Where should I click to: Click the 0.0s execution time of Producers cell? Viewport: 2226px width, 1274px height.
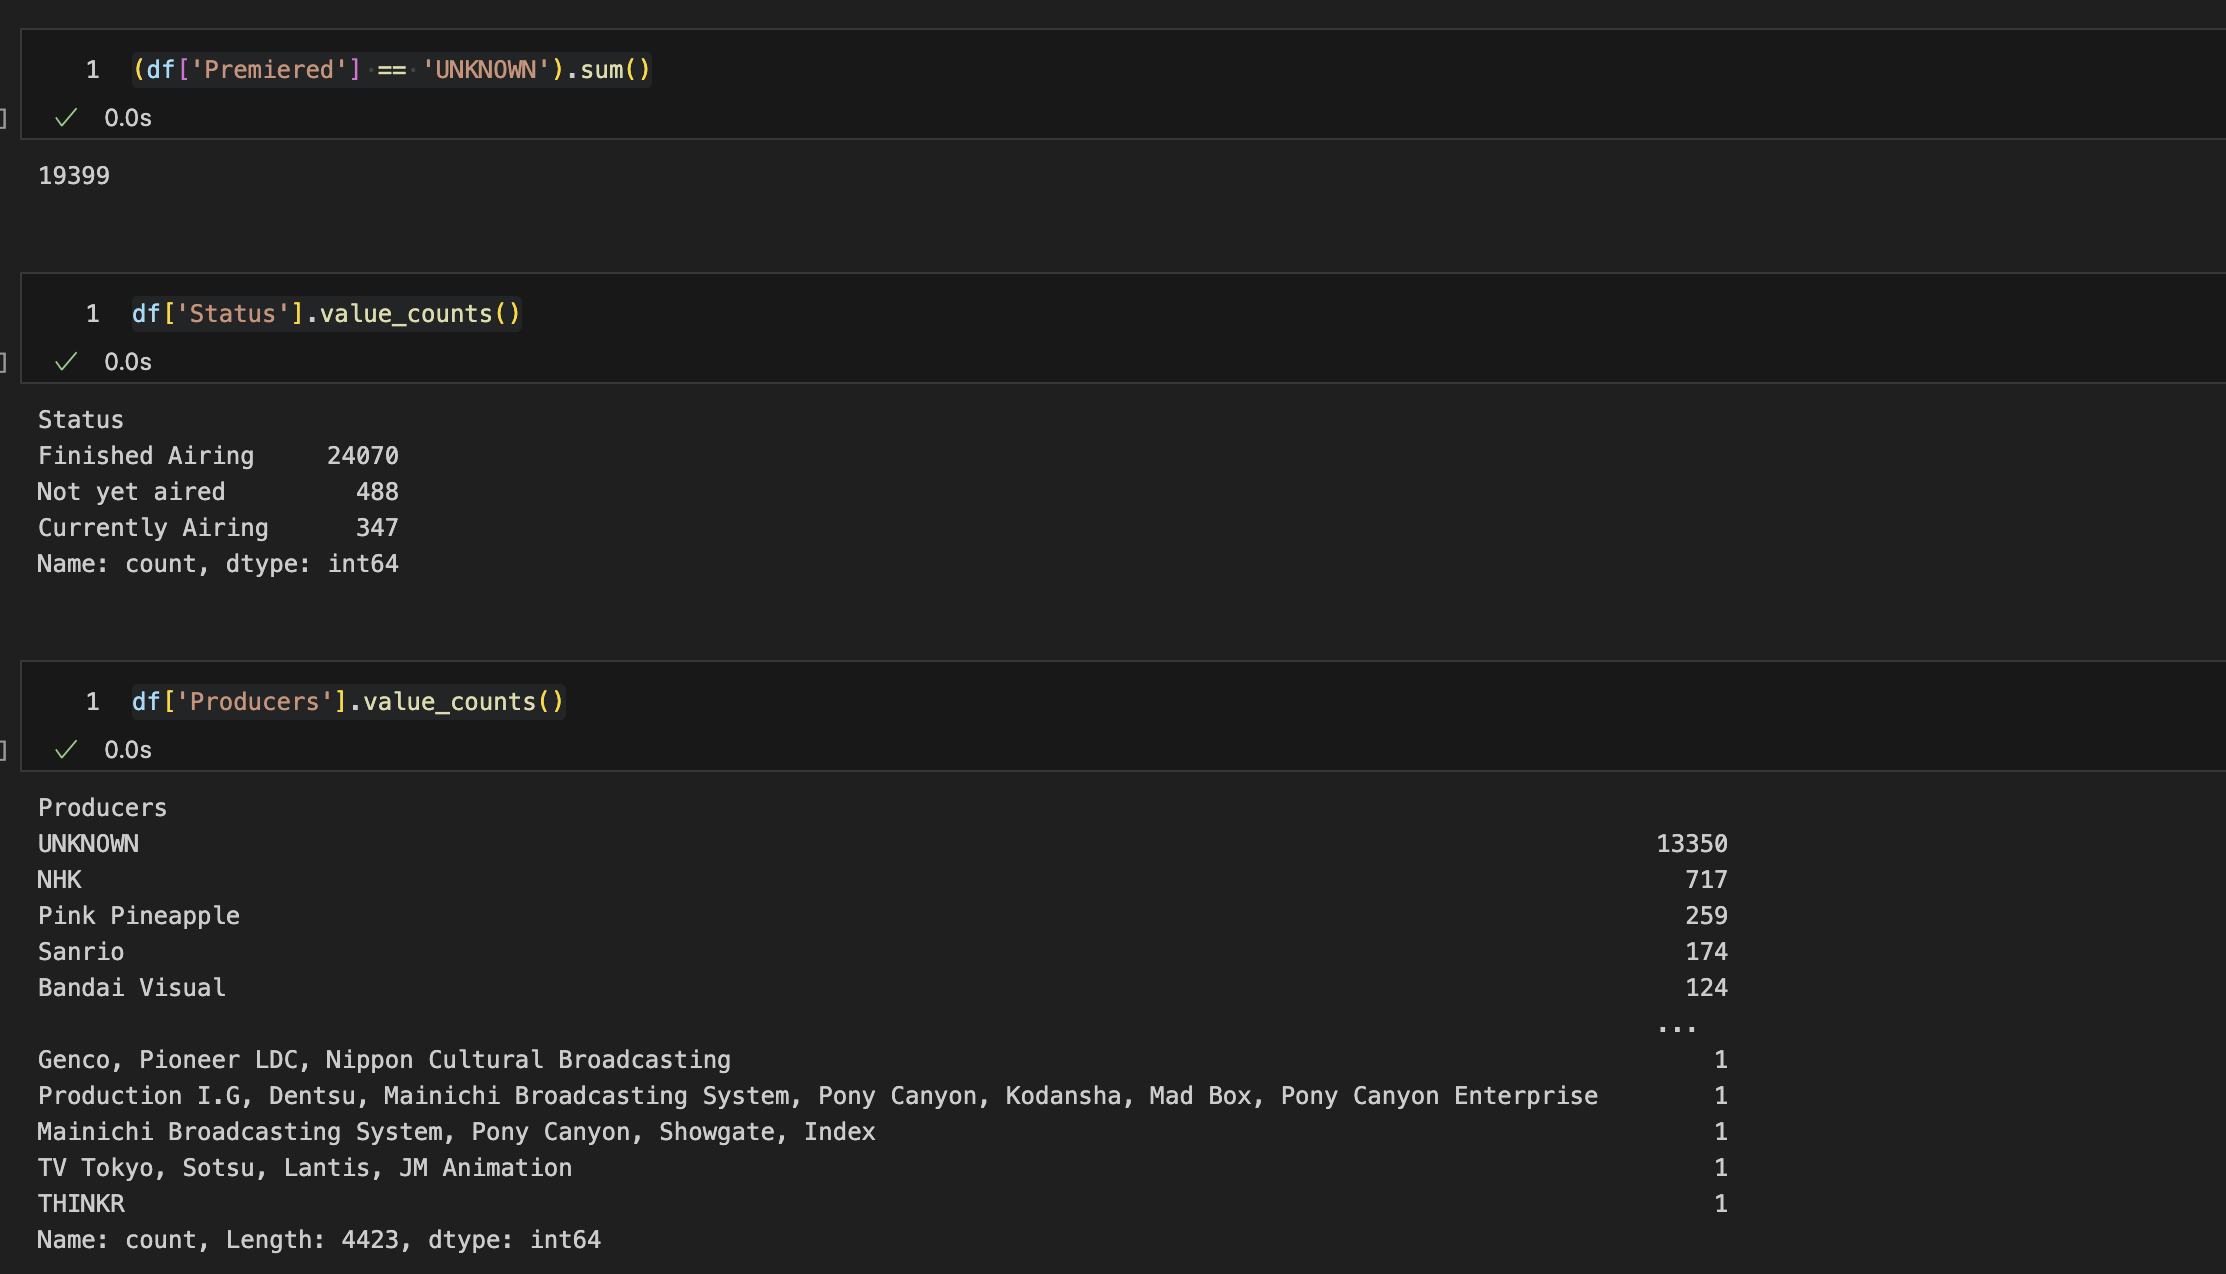point(128,750)
